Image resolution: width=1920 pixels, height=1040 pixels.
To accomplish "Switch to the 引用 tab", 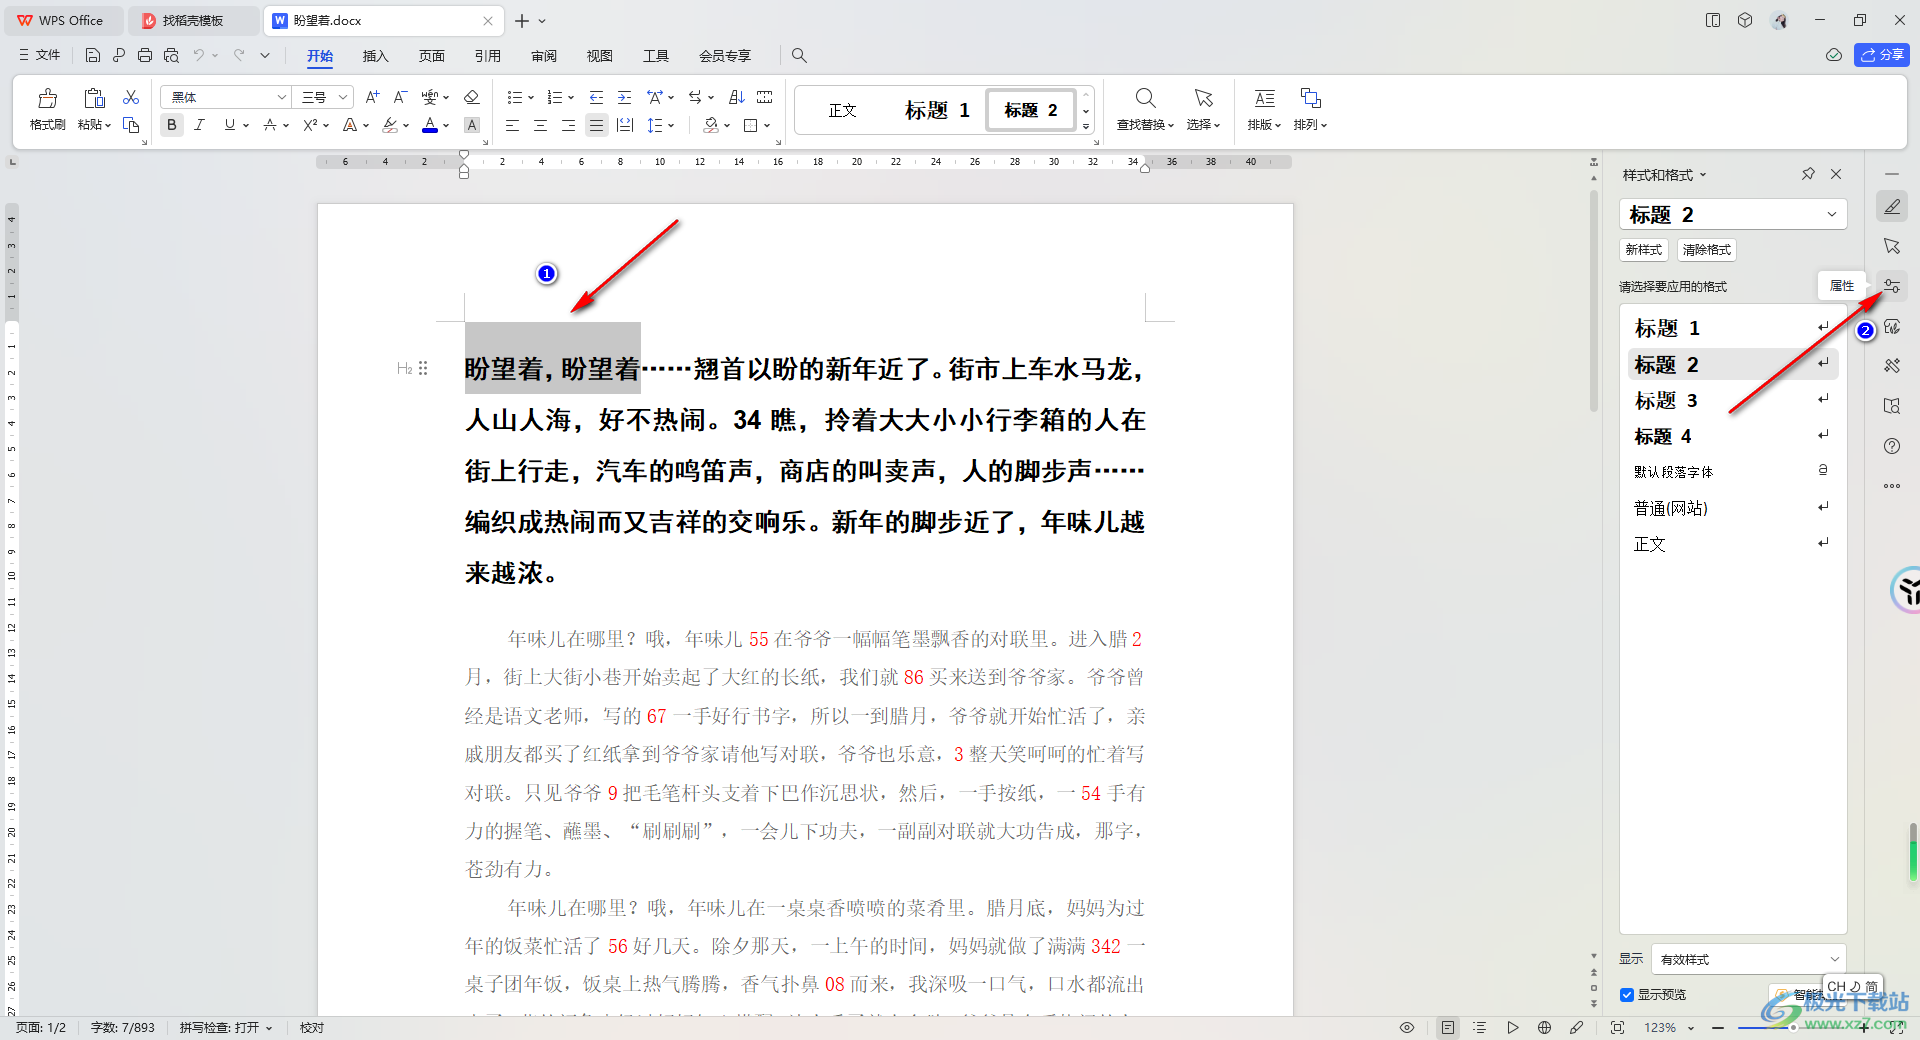I will [487, 56].
